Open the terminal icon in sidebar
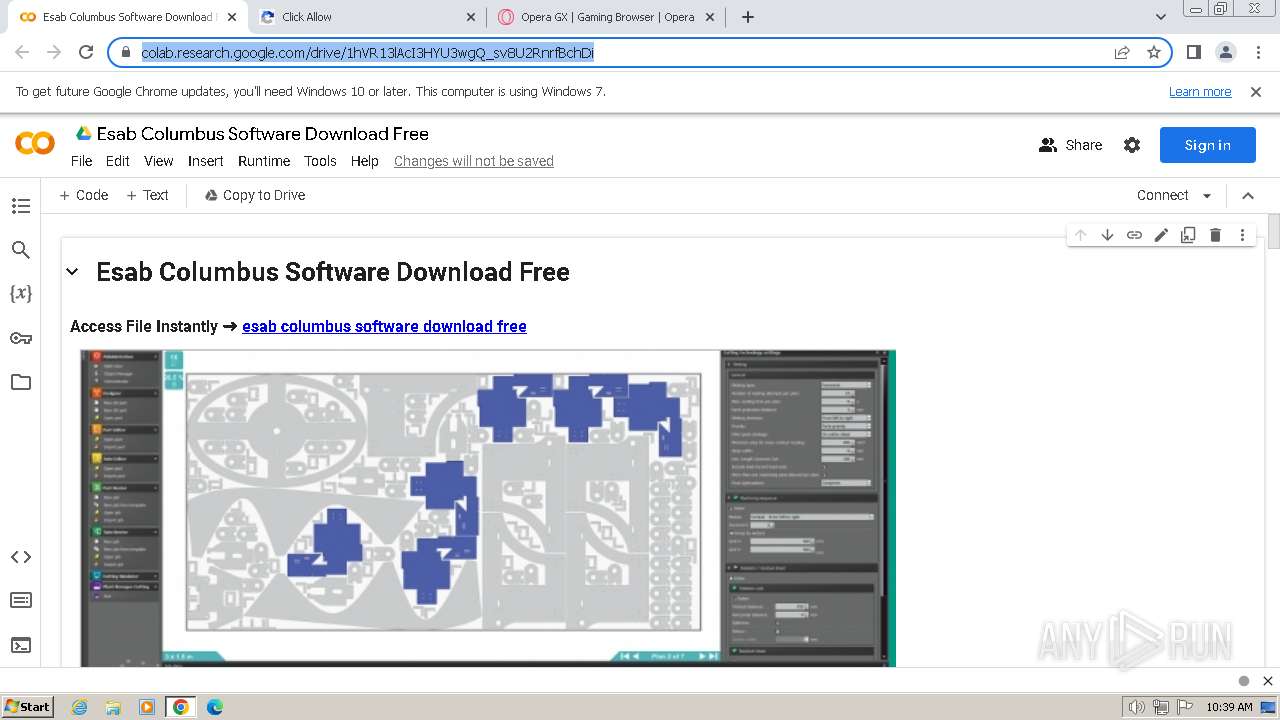Viewport: 1280px width, 720px height. (x=20, y=645)
